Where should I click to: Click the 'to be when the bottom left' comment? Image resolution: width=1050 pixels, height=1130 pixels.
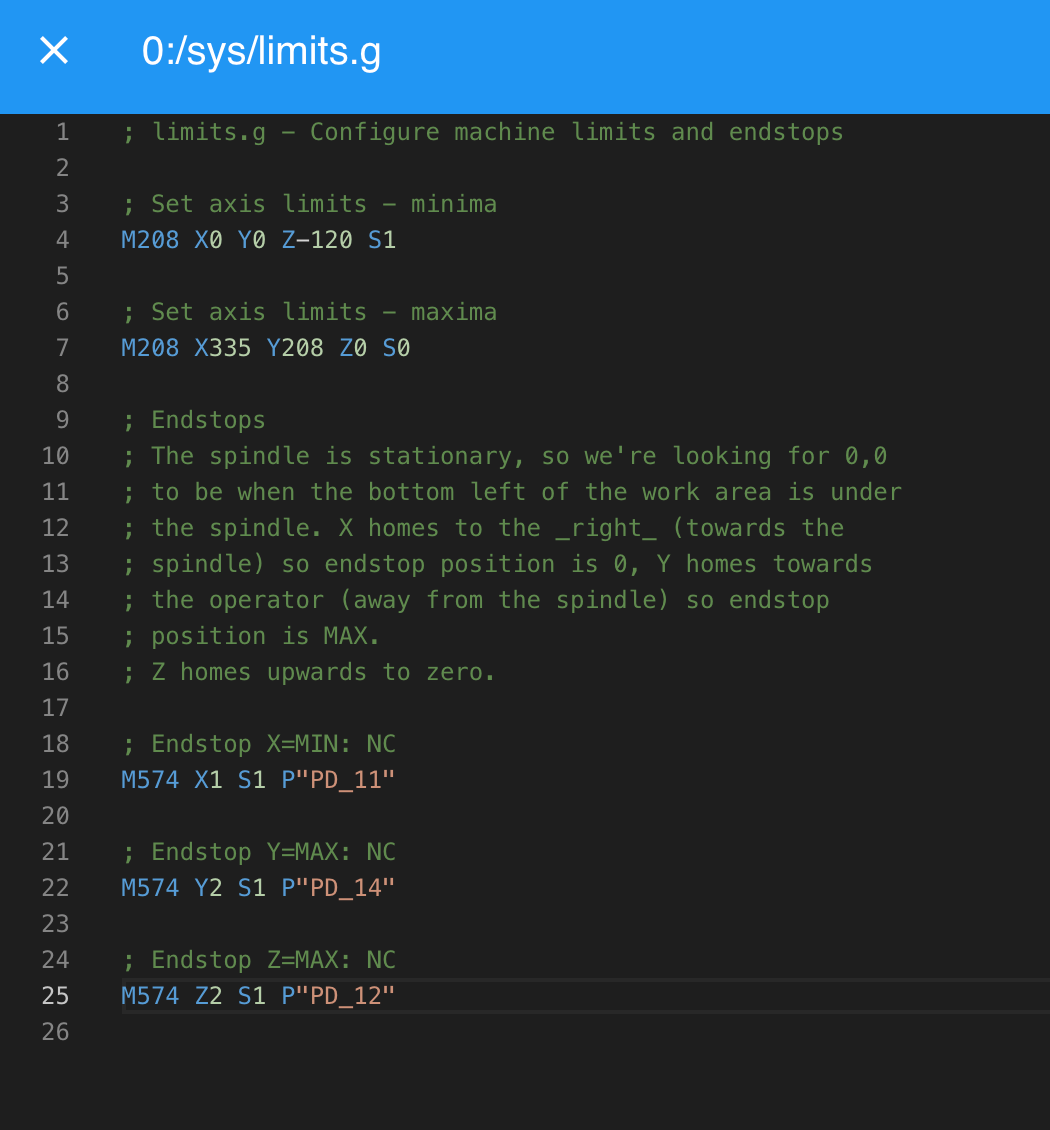[x=512, y=492]
